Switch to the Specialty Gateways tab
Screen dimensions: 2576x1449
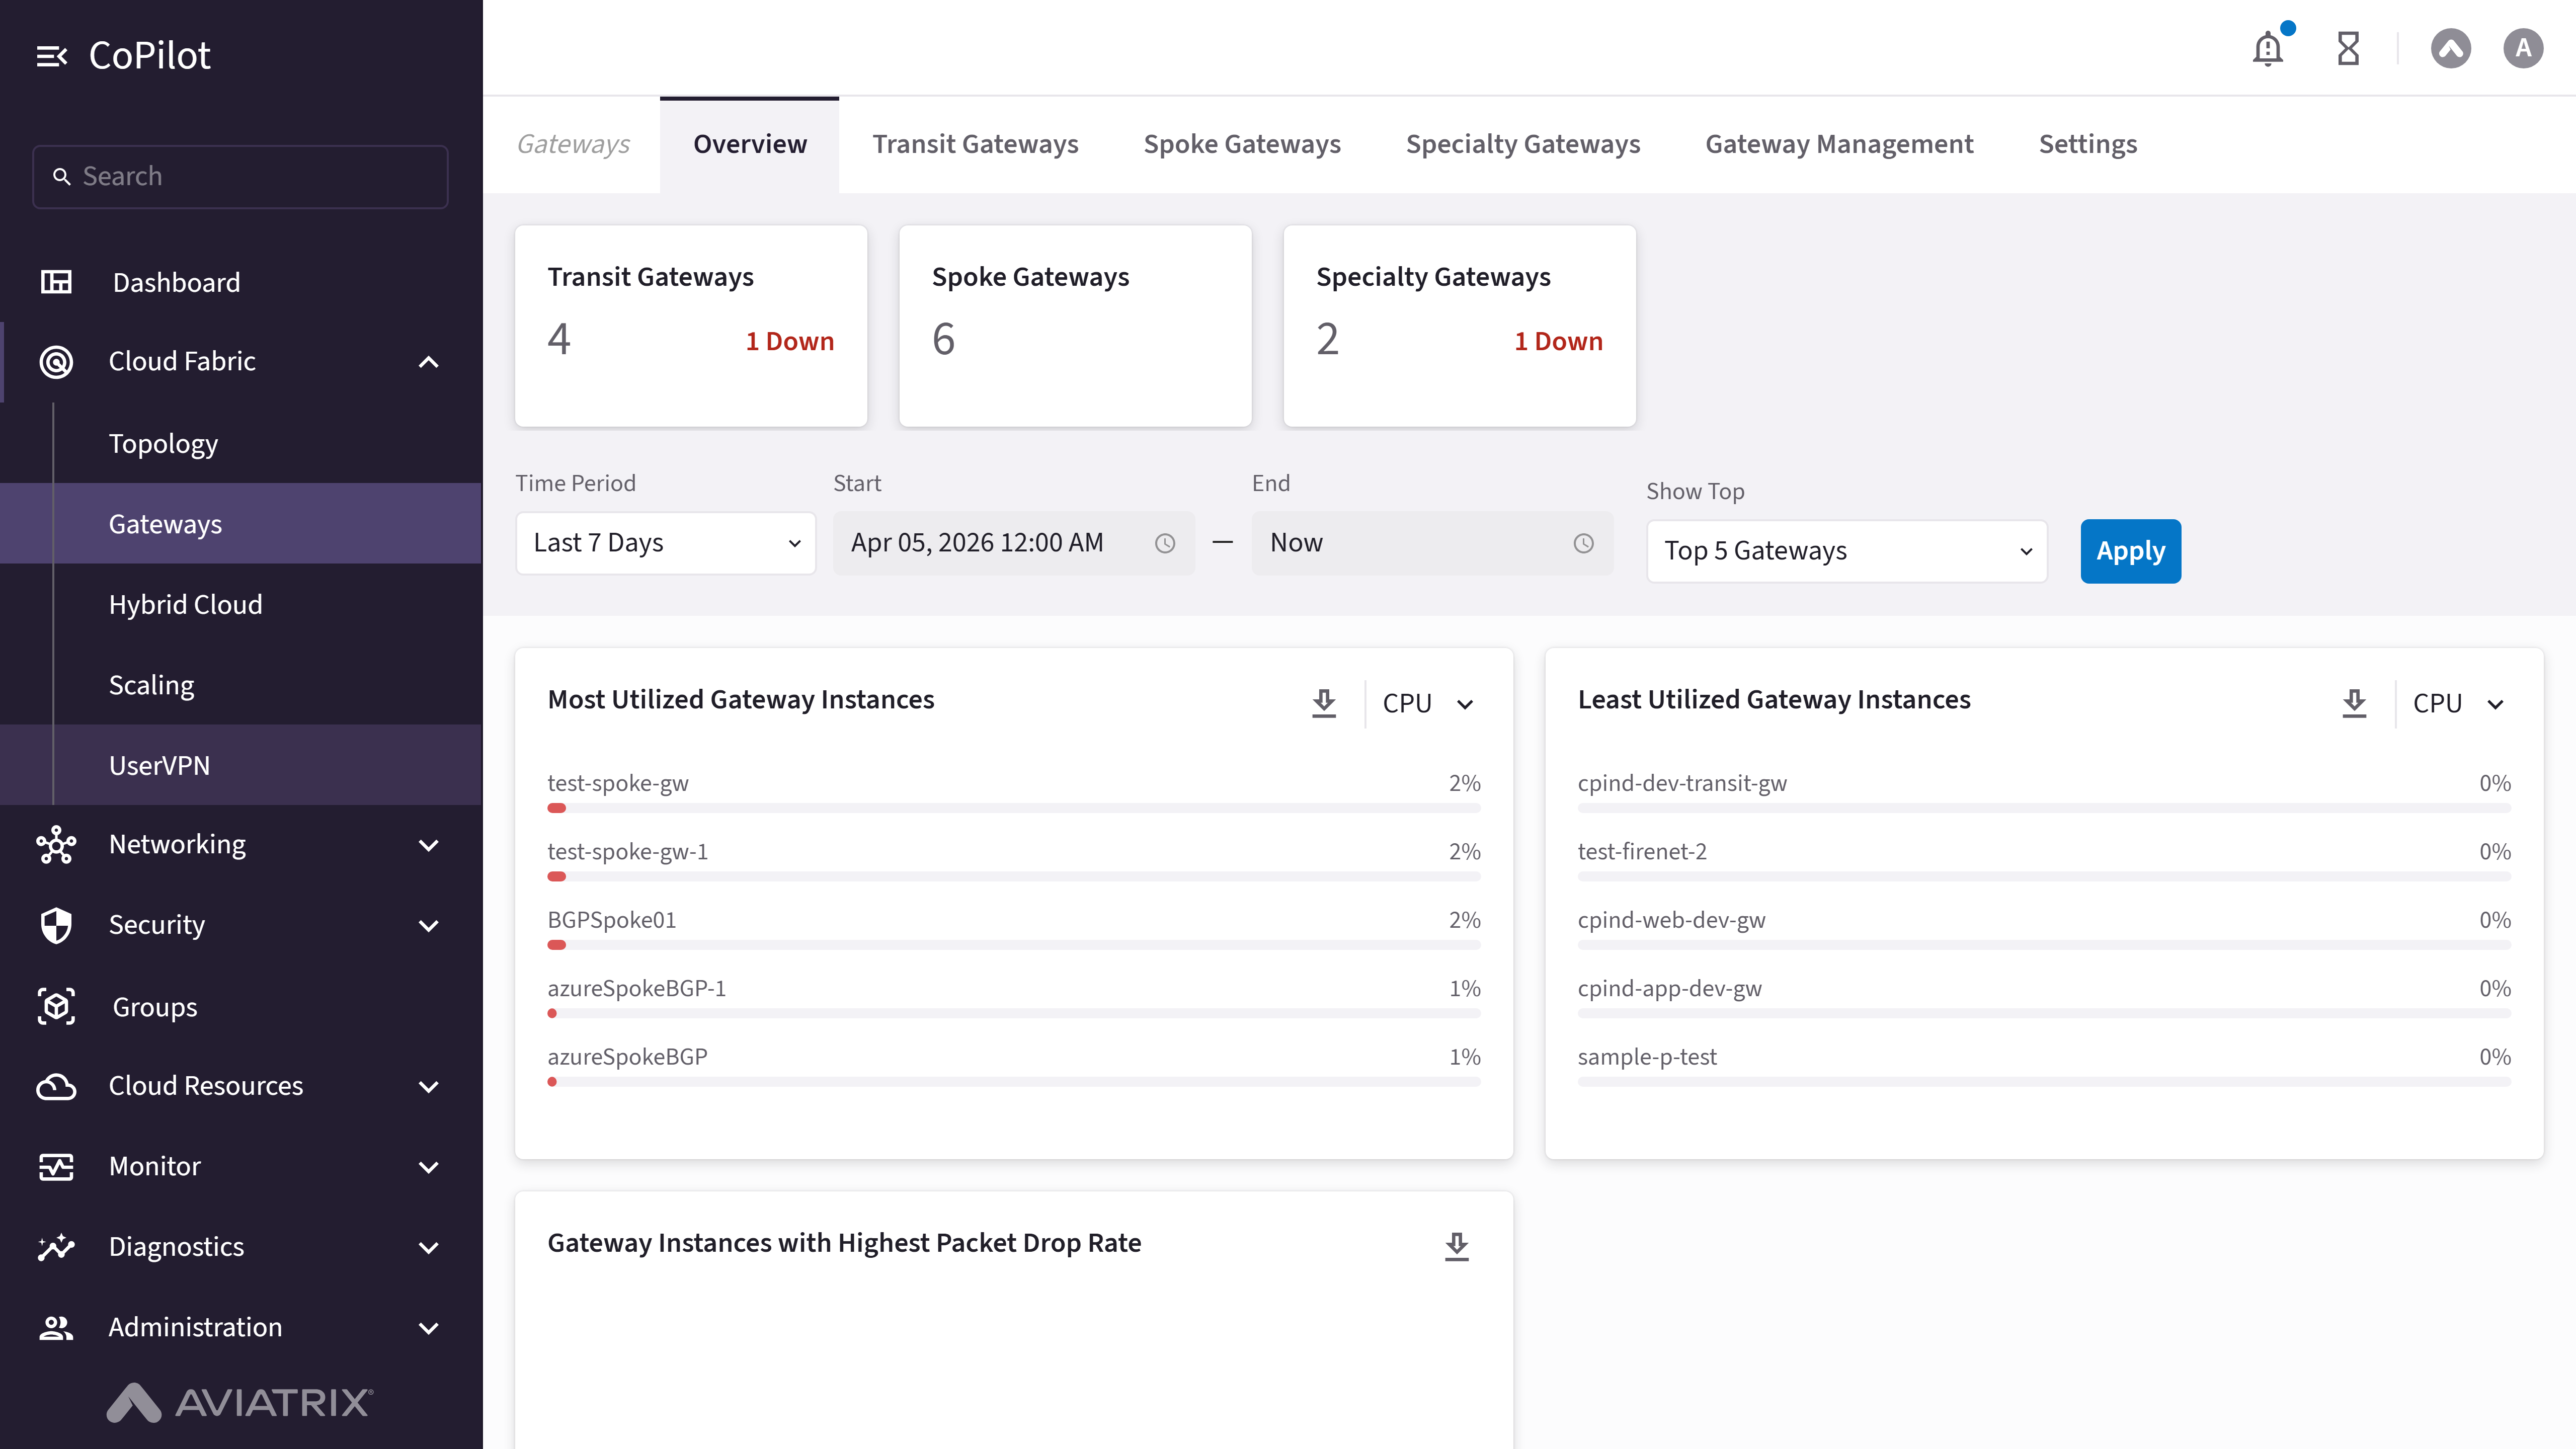click(x=1523, y=144)
